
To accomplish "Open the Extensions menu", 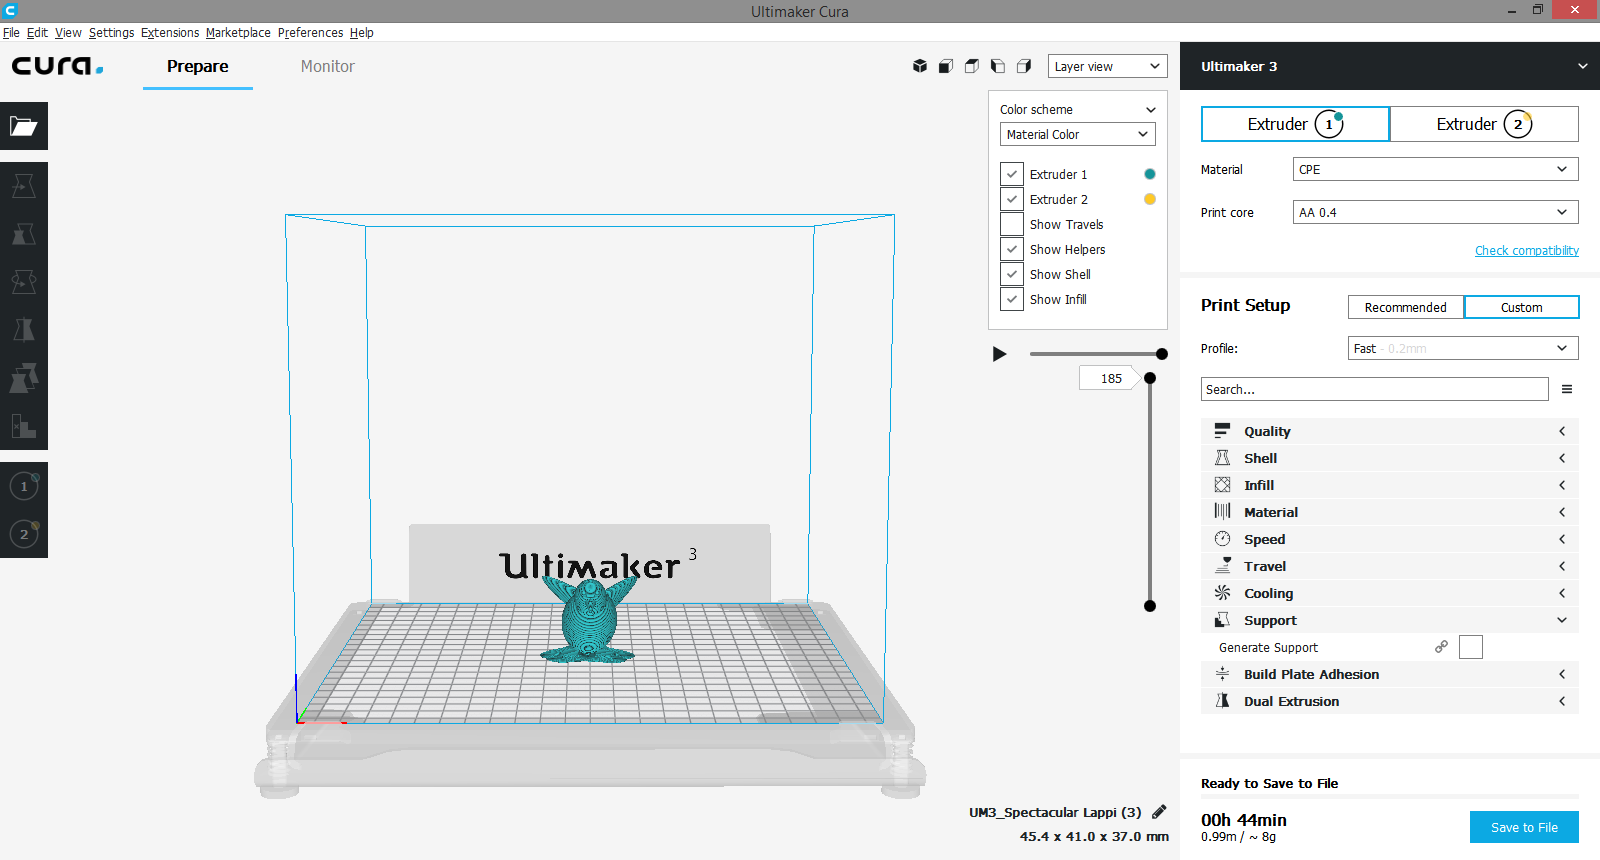I will [170, 32].
